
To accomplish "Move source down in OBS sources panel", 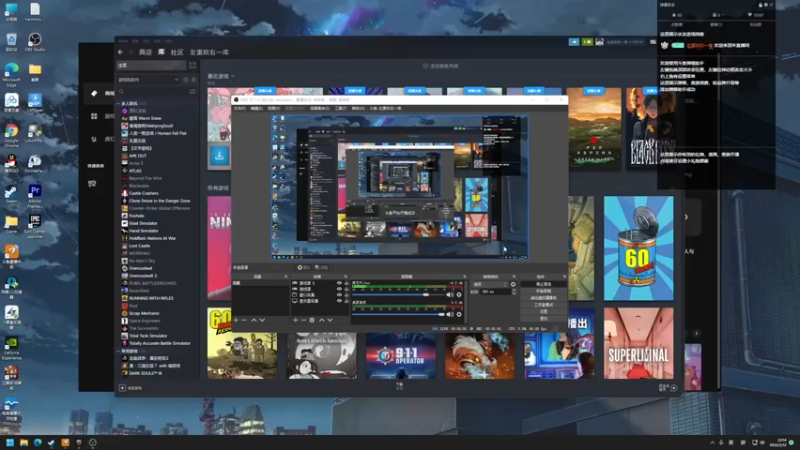I will click(x=330, y=320).
